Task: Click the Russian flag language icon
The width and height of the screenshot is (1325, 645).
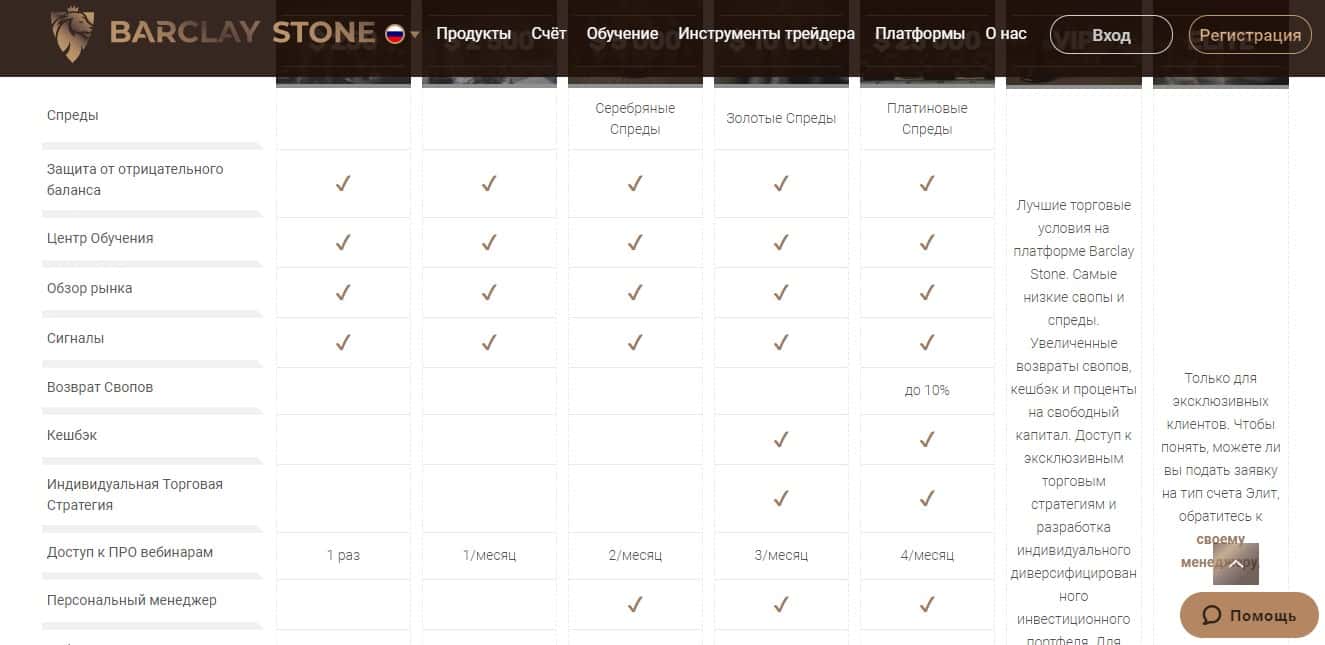Action: coord(395,34)
